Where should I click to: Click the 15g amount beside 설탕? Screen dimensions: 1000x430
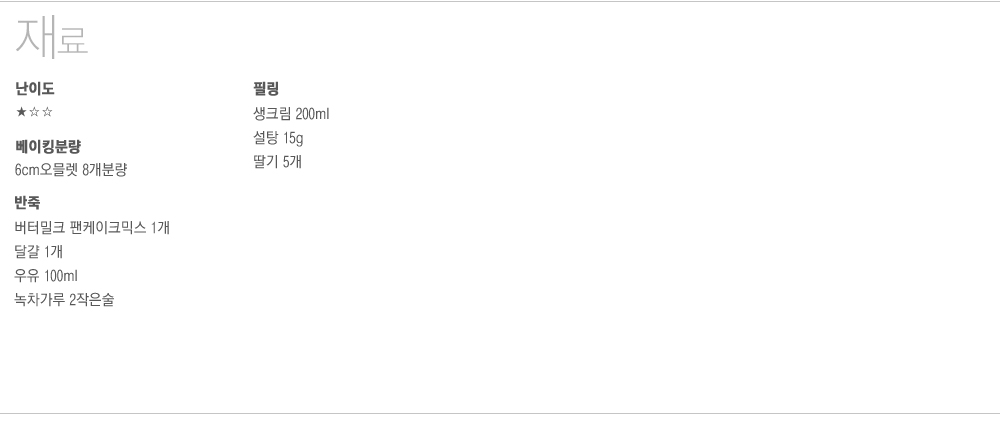294,137
